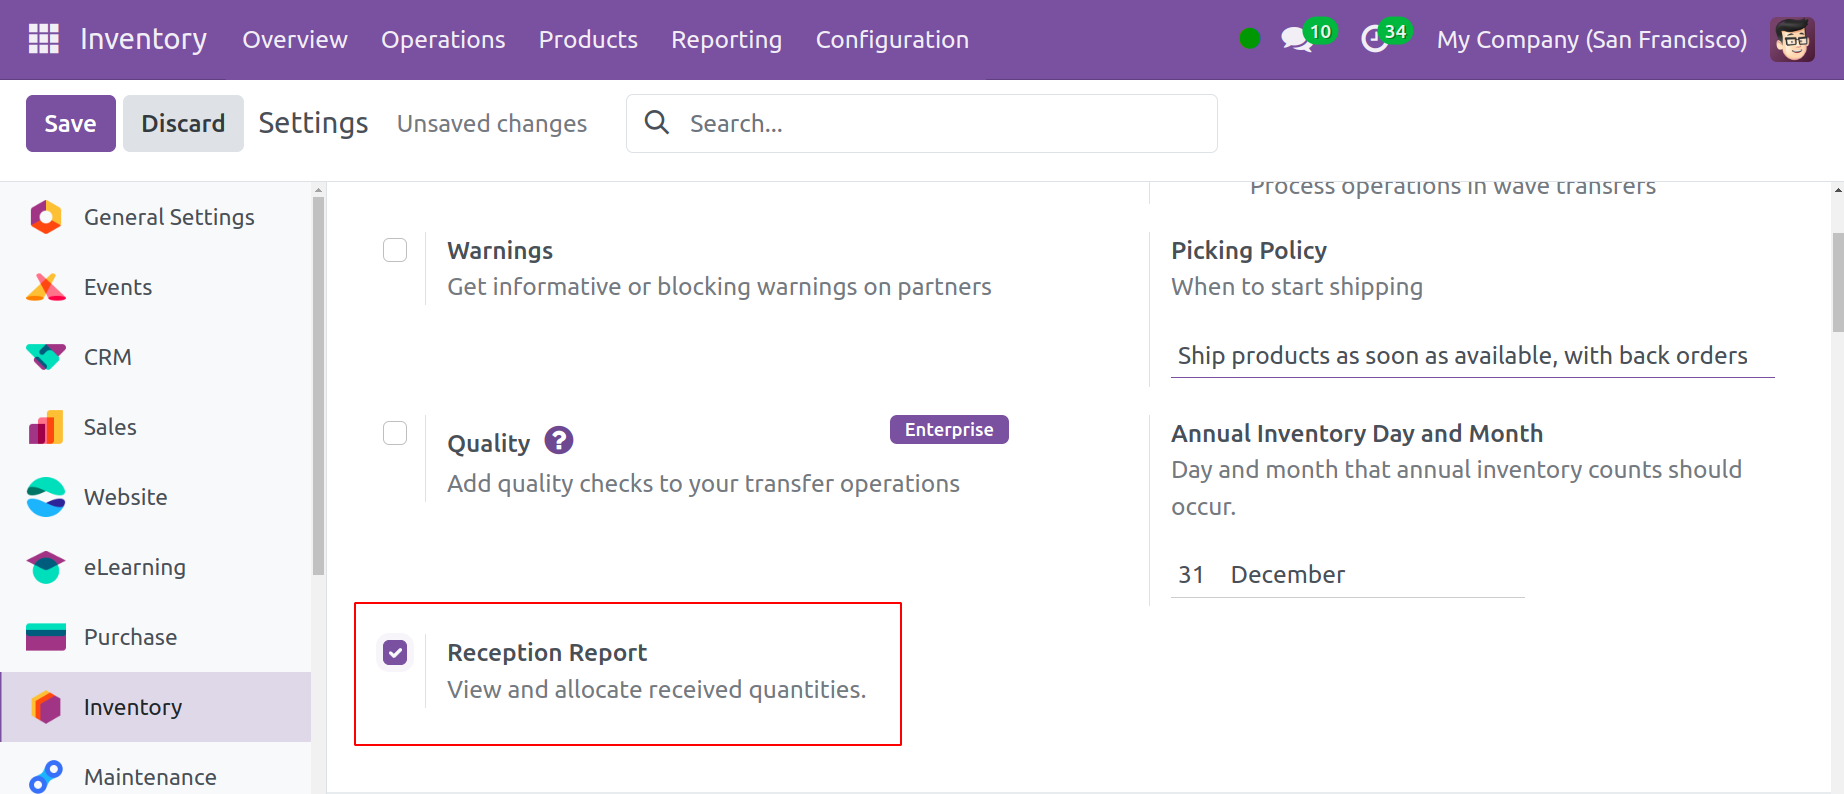Enable the Warnings checkbox
Viewport: 1844px width, 794px height.
[x=395, y=250]
